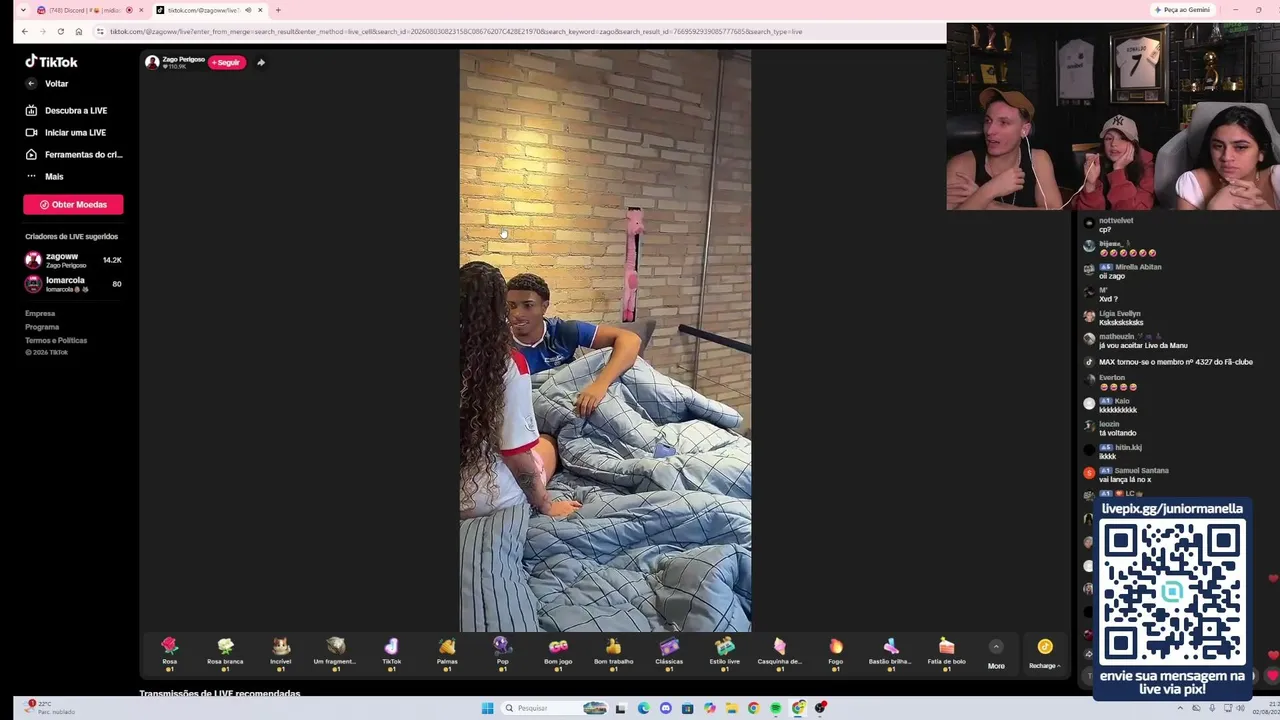Click the live video player
This screenshot has width=1280, height=720.
coord(605,340)
